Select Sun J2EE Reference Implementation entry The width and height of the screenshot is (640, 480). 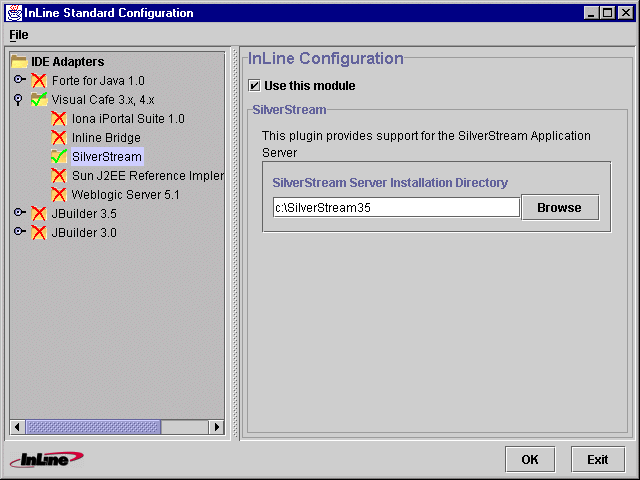[x=148, y=176]
